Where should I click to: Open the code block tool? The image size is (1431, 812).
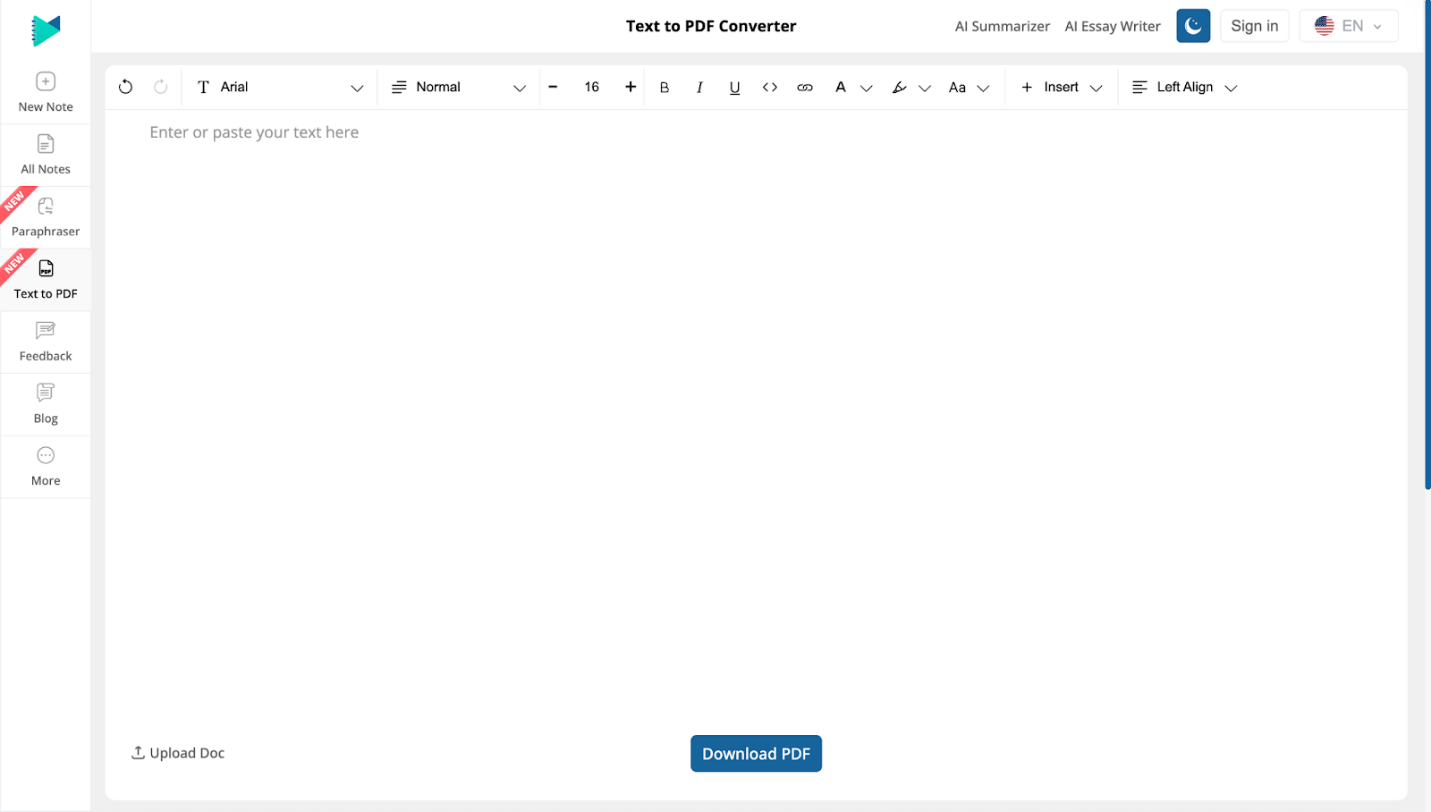[770, 87]
